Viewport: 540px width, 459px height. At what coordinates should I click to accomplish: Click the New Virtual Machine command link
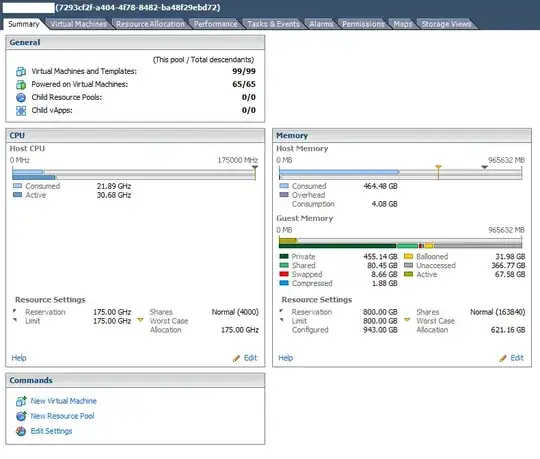coord(64,401)
